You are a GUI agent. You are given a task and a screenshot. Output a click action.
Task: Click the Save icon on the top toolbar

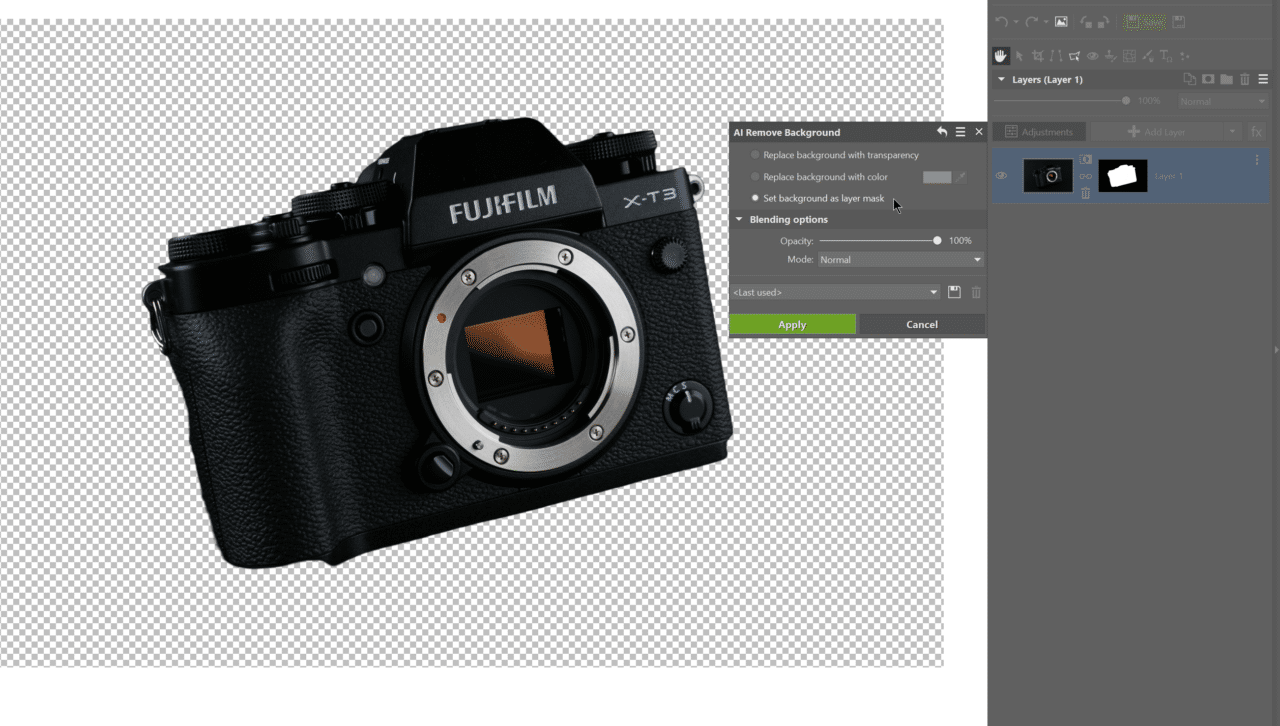click(x=1176, y=21)
